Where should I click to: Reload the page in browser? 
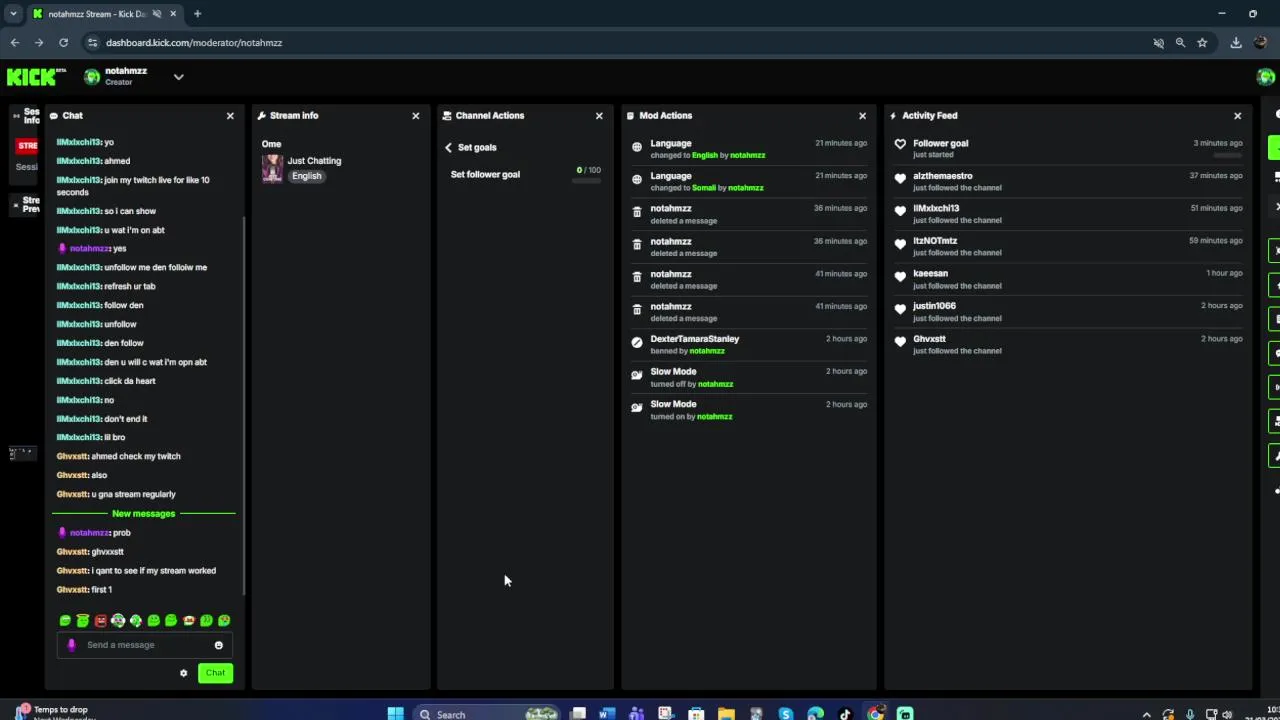tap(63, 43)
